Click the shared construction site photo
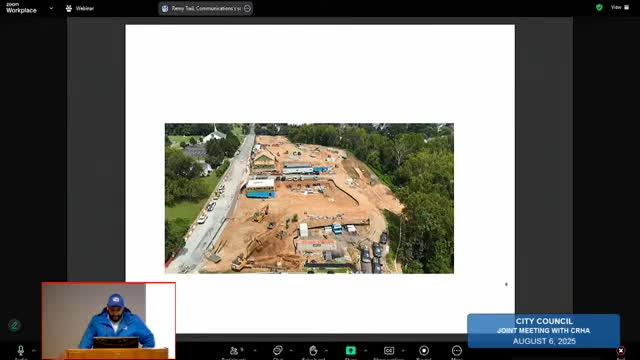 tap(309, 198)
